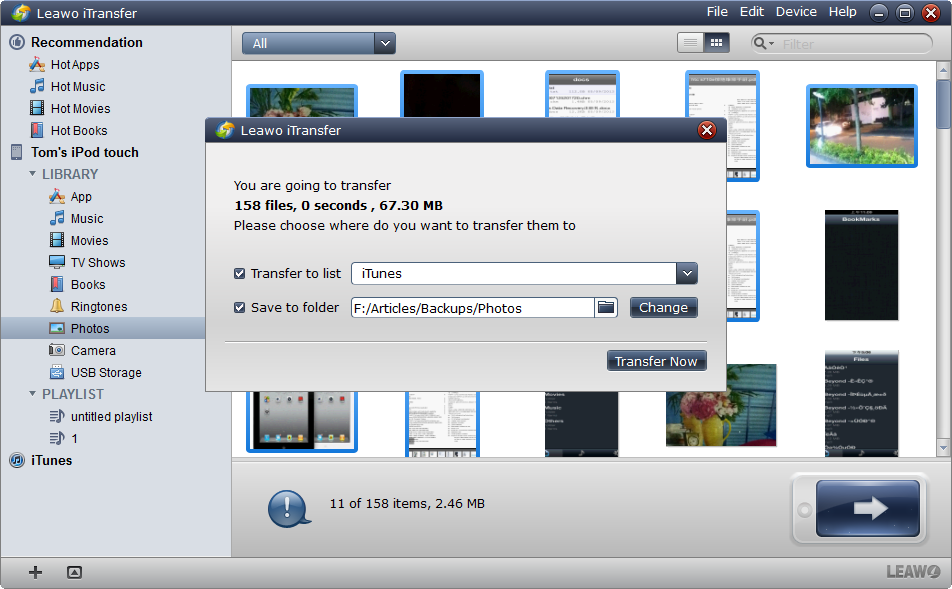Select the iPad home screens thumbnail

(302, 421)
